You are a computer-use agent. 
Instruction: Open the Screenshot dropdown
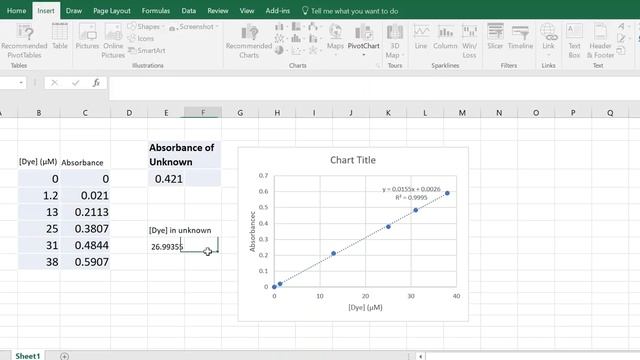[x=194, y=27]
